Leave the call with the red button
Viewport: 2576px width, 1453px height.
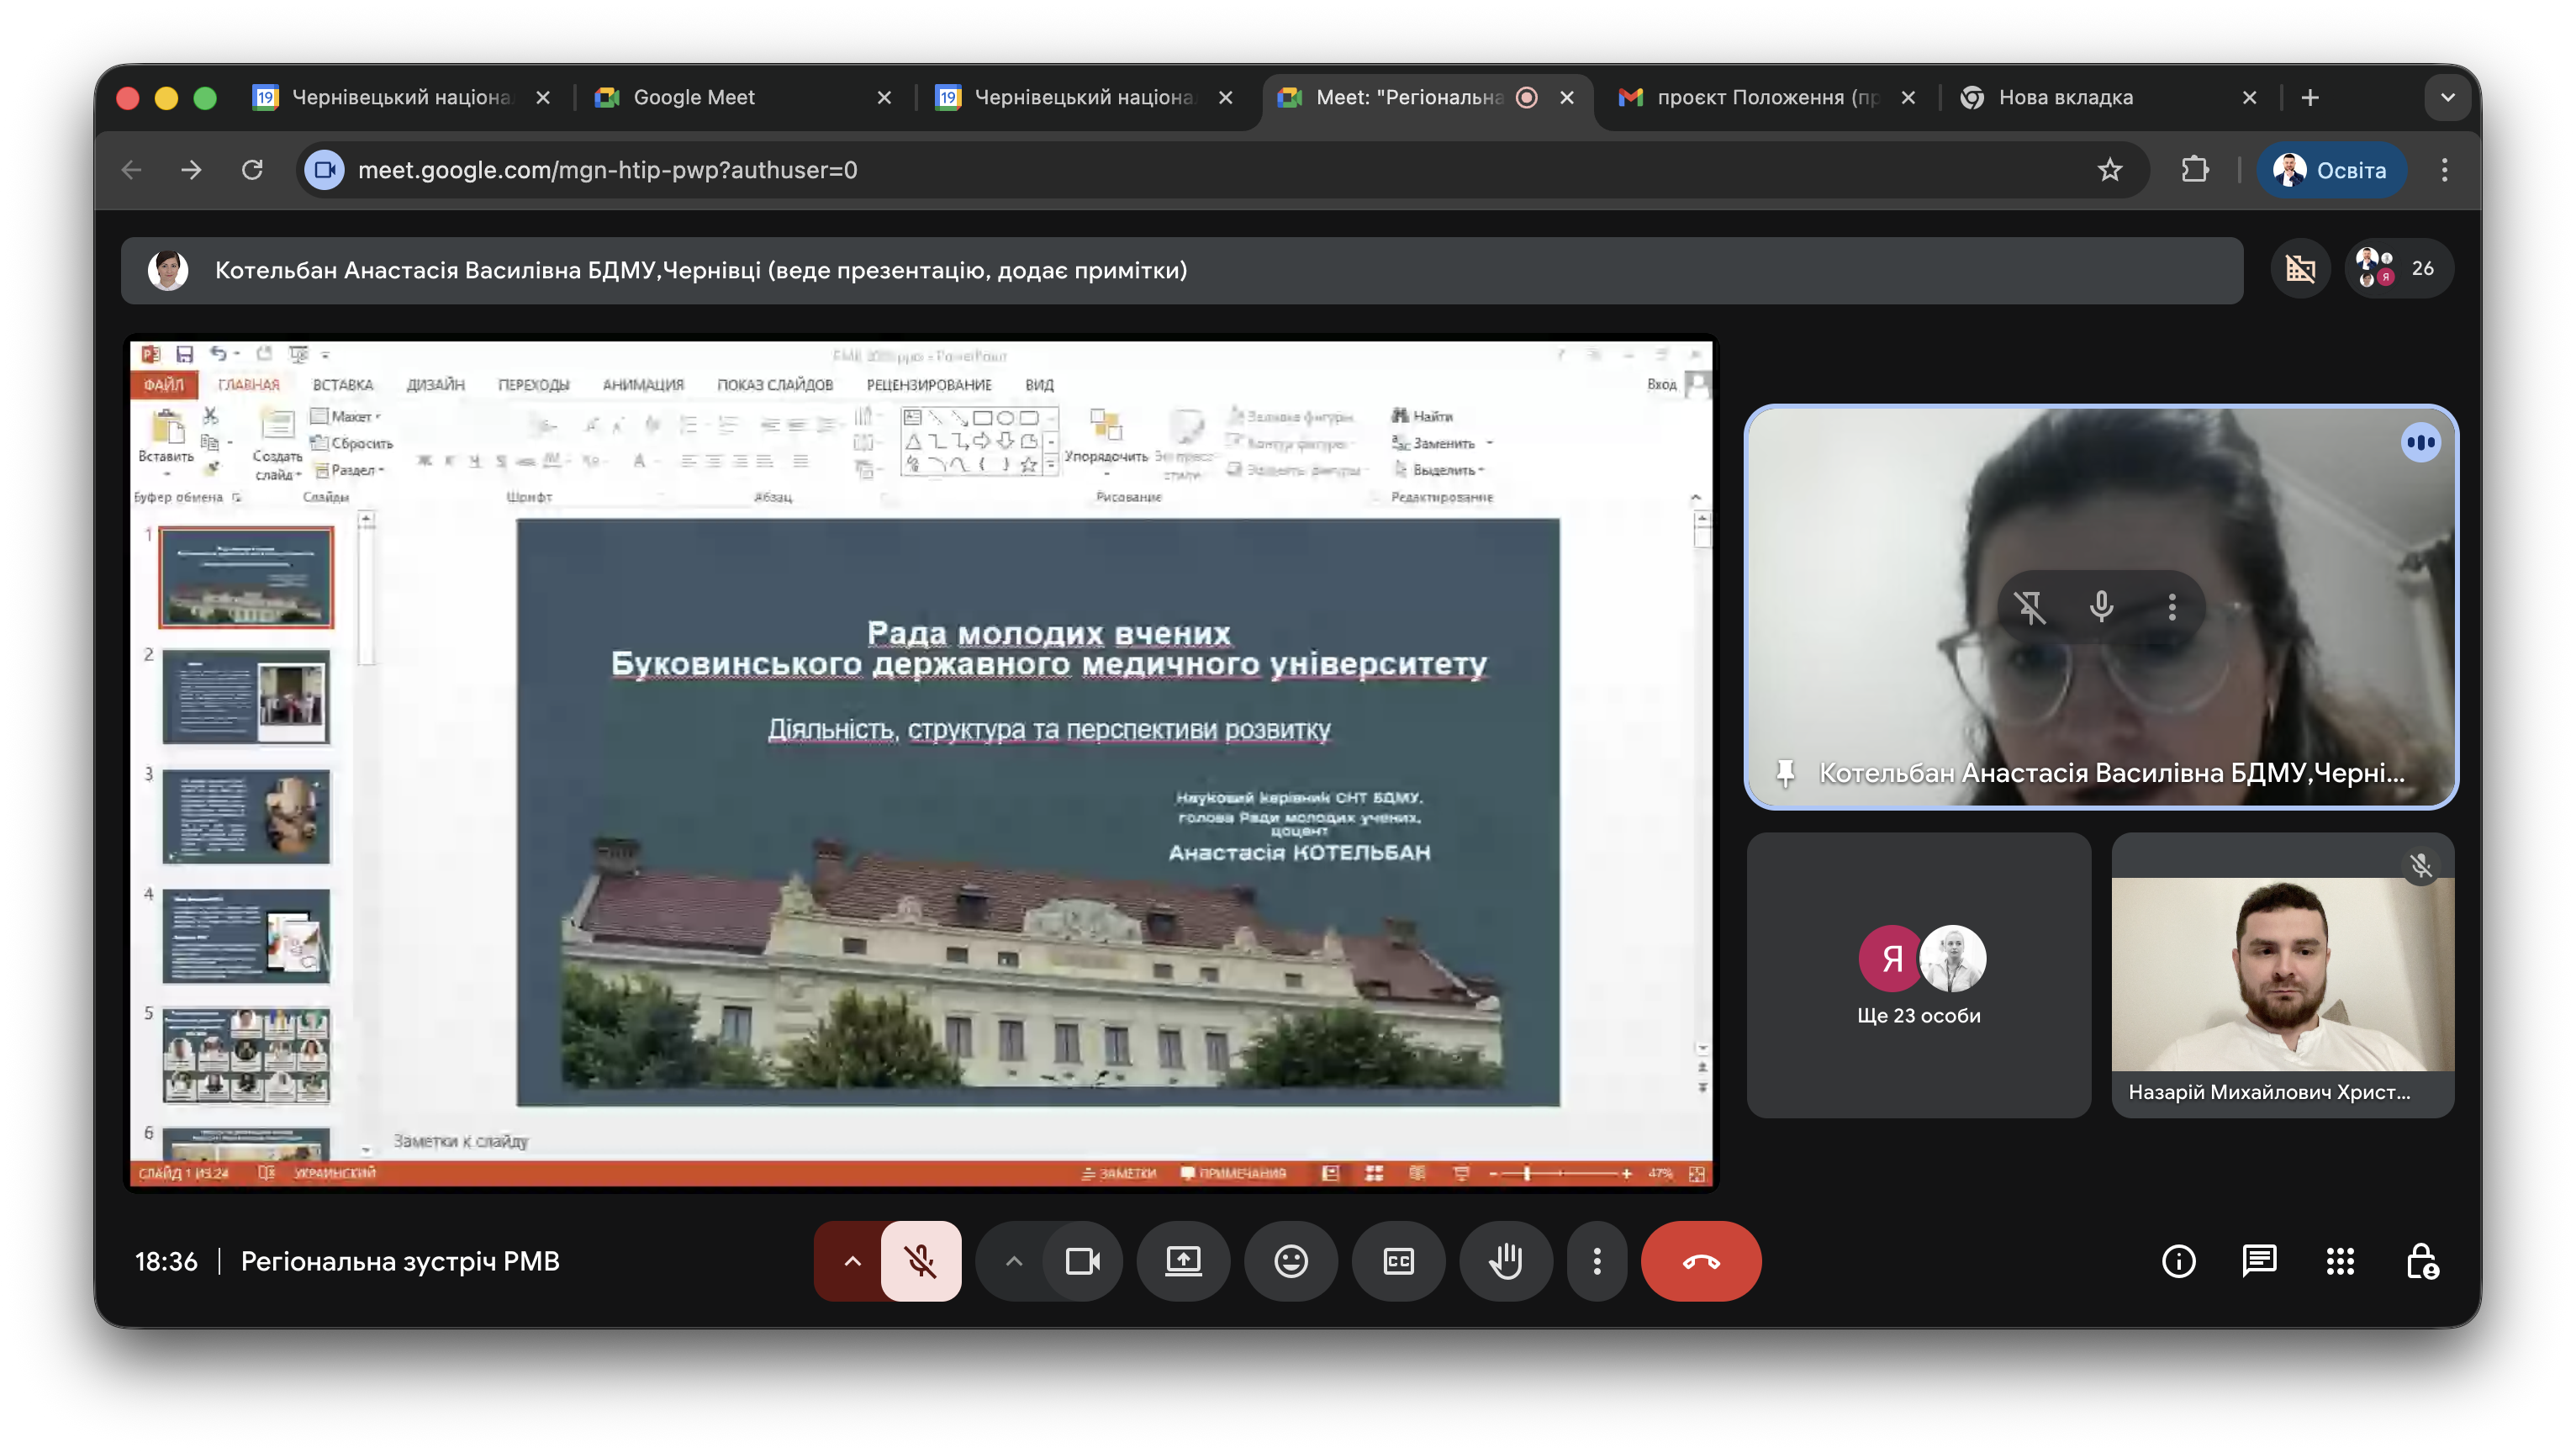pos(1701,1261)
